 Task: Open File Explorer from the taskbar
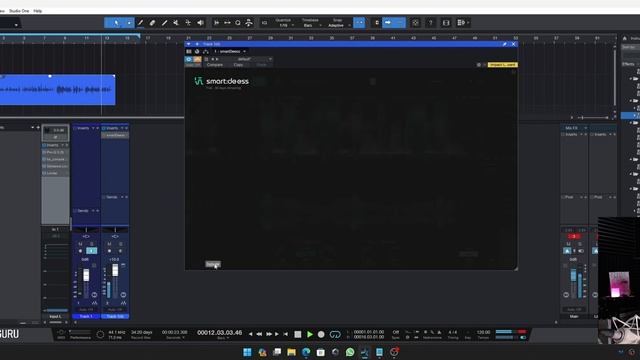291,352
